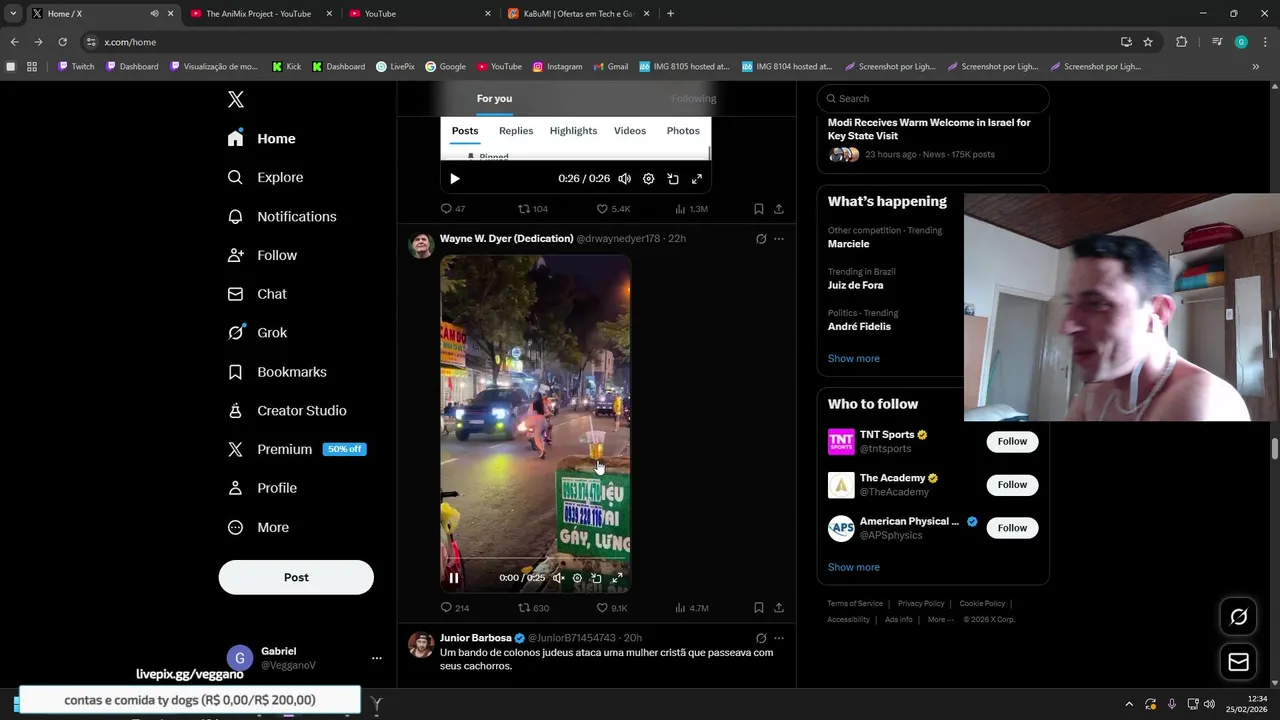1280x720 pixels.
Task: Open Grok icon on Wayne Dyer post
Action: pos(761,239)
